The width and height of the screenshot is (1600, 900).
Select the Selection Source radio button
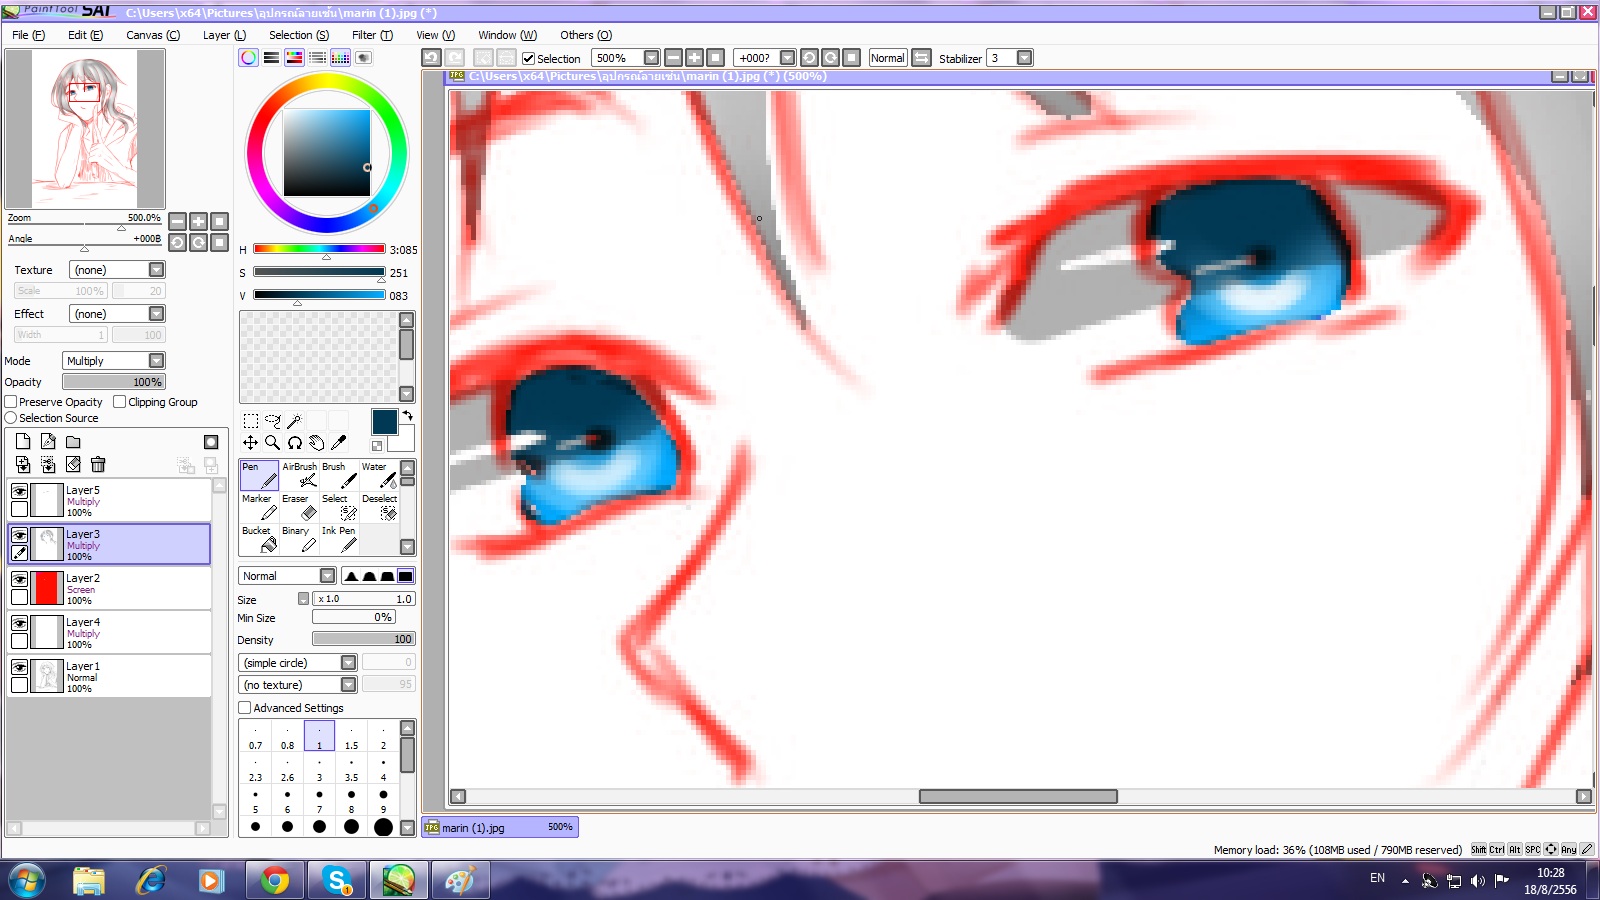[11, 418]
